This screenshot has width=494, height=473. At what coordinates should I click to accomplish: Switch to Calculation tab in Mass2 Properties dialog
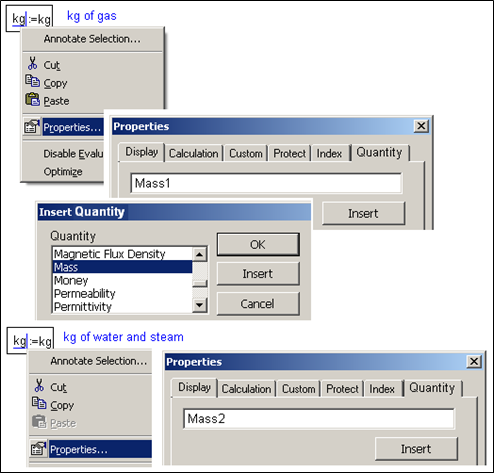click(x=246, y=389)
